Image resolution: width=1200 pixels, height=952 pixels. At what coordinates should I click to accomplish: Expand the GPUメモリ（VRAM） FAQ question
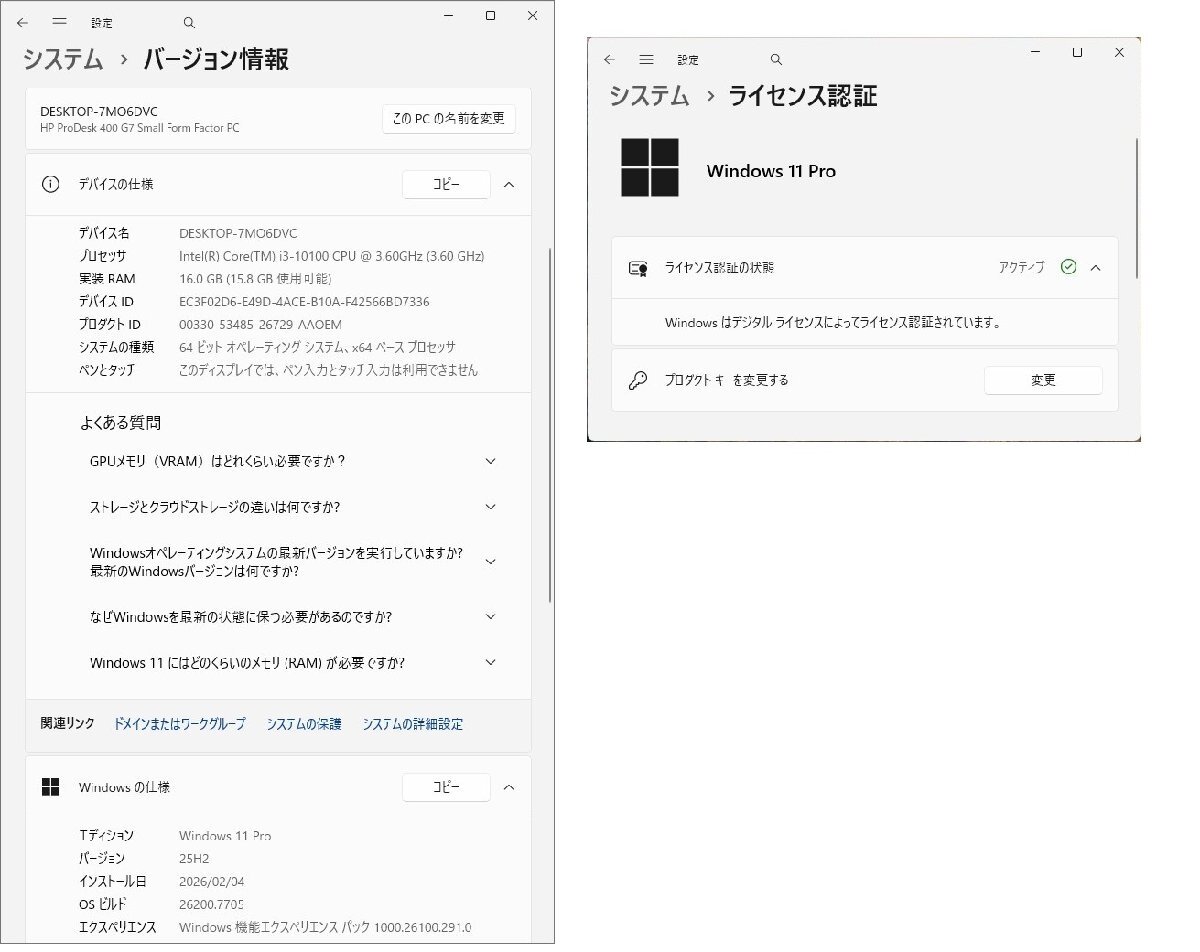[490, 461]
